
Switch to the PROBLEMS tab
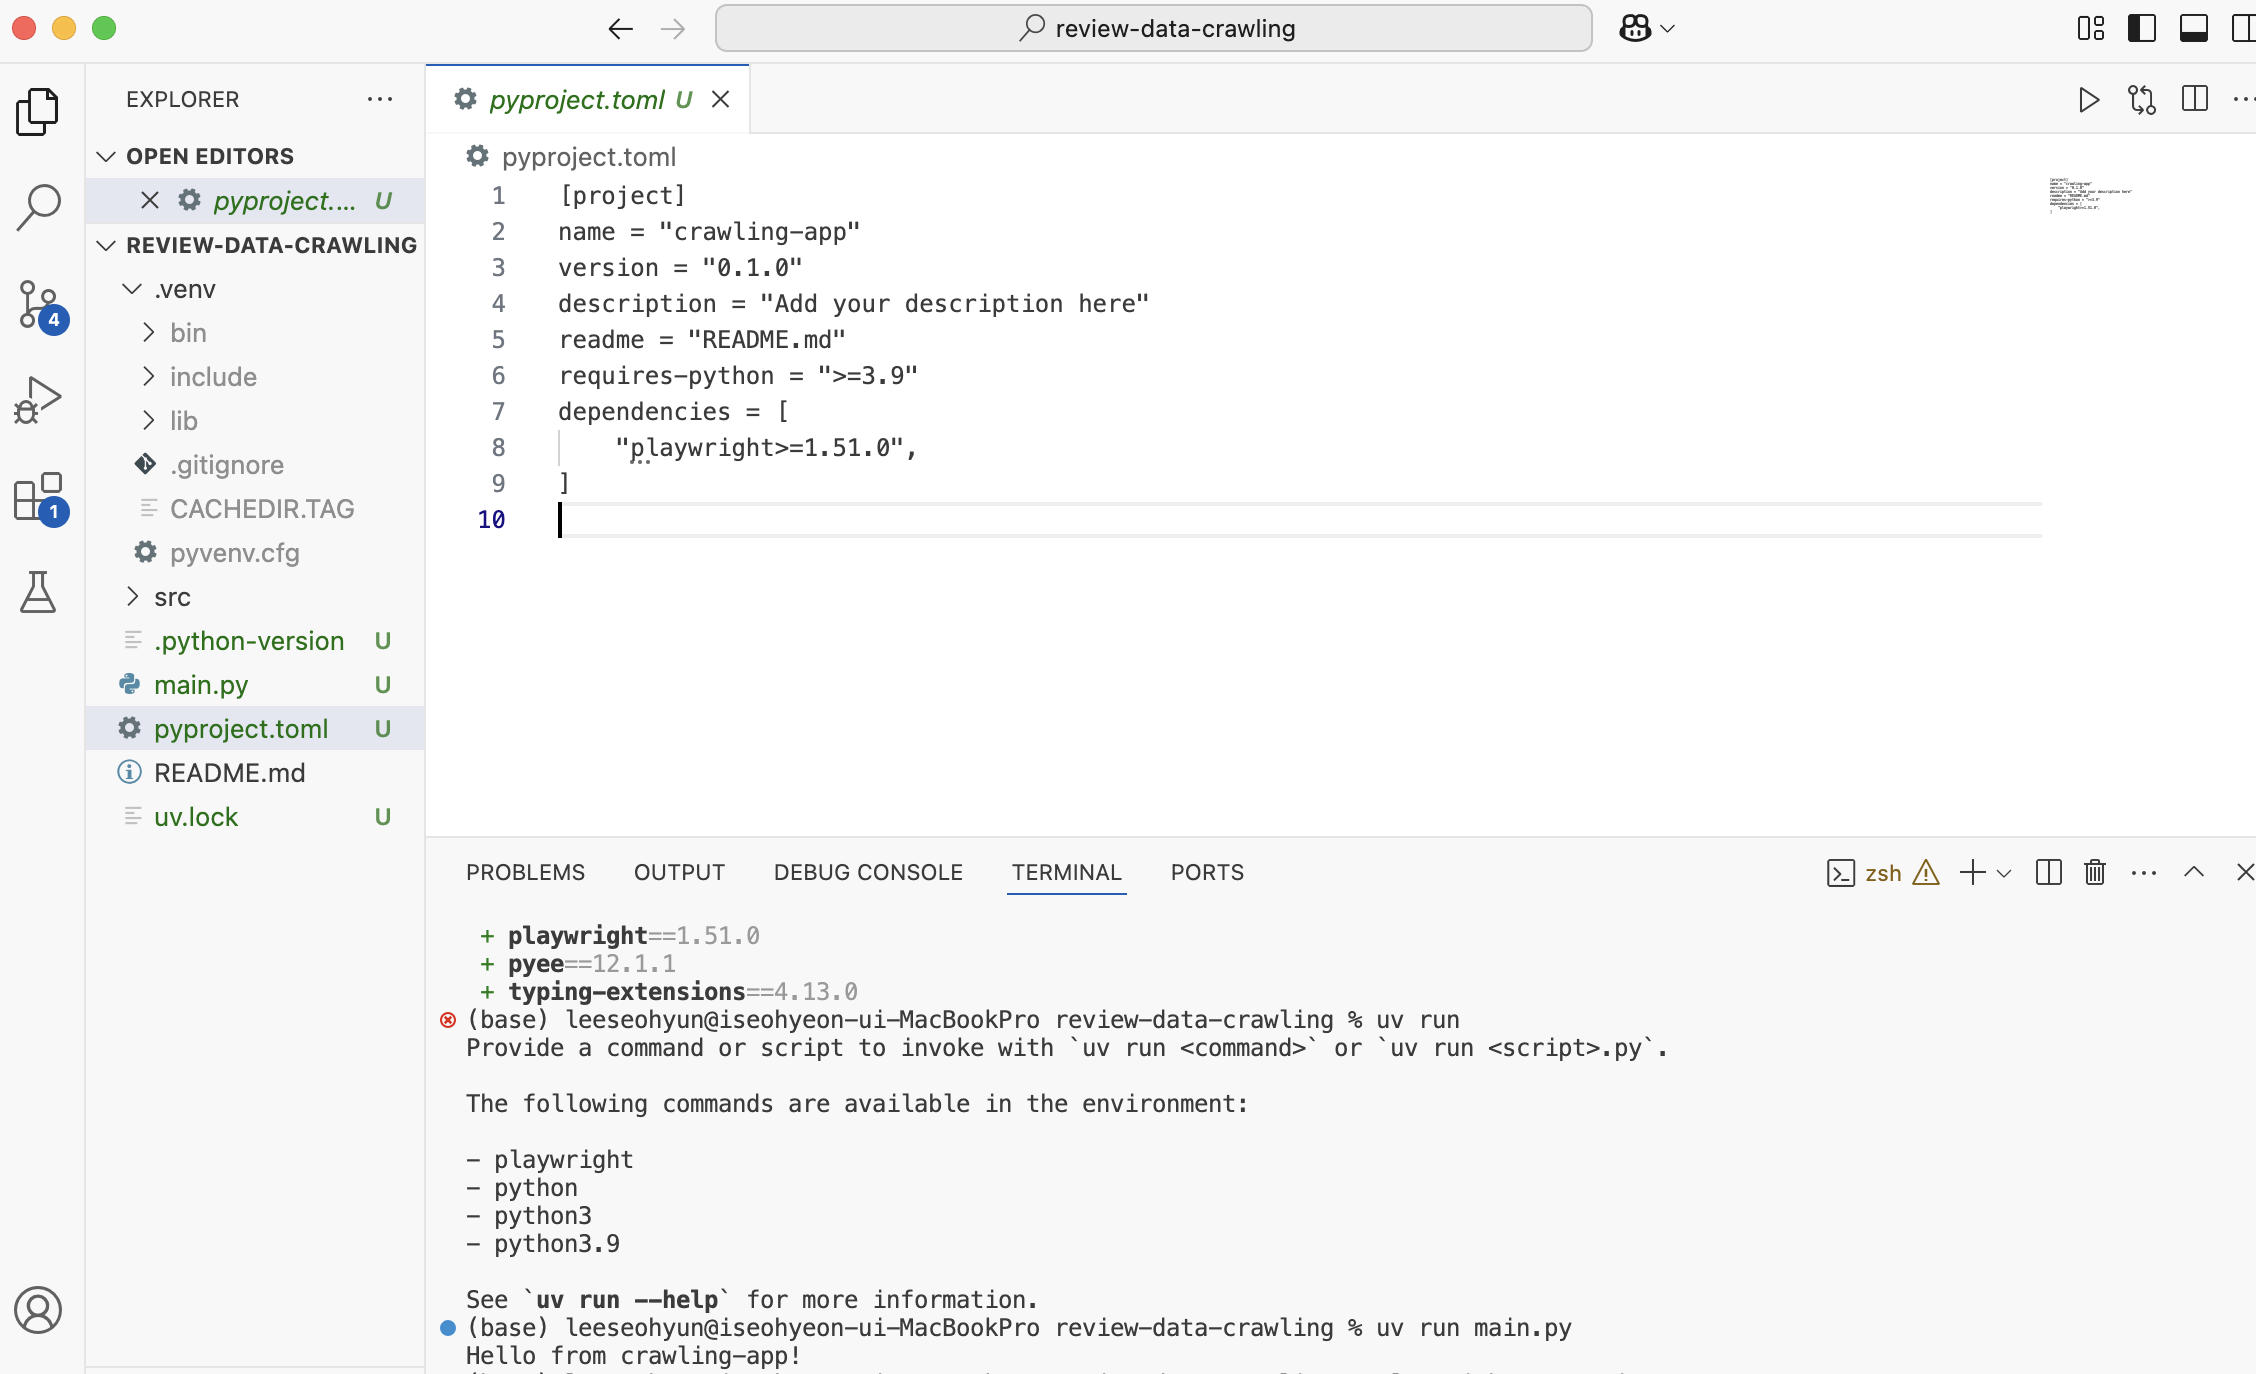(x=525, y=872)
